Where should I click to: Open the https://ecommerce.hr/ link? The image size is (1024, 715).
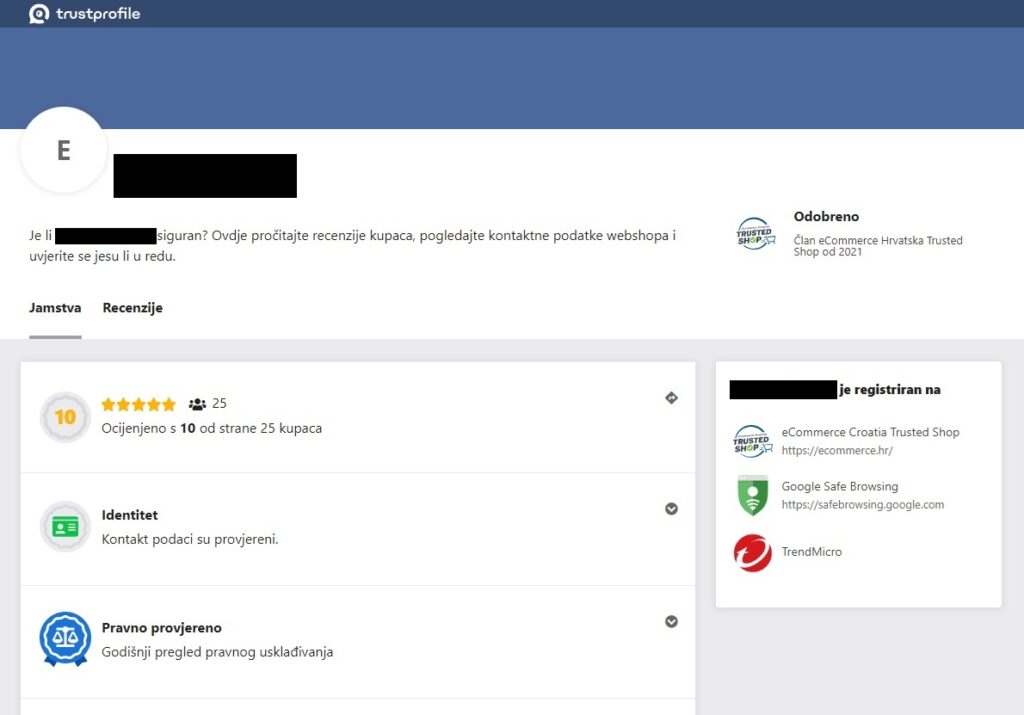(836, 451)
